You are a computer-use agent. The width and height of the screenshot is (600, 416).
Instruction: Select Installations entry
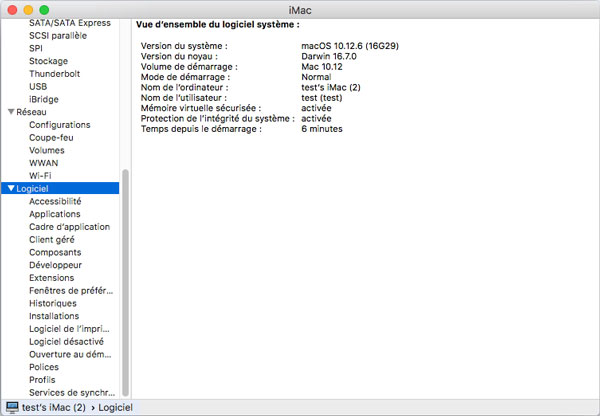point(54,316)
